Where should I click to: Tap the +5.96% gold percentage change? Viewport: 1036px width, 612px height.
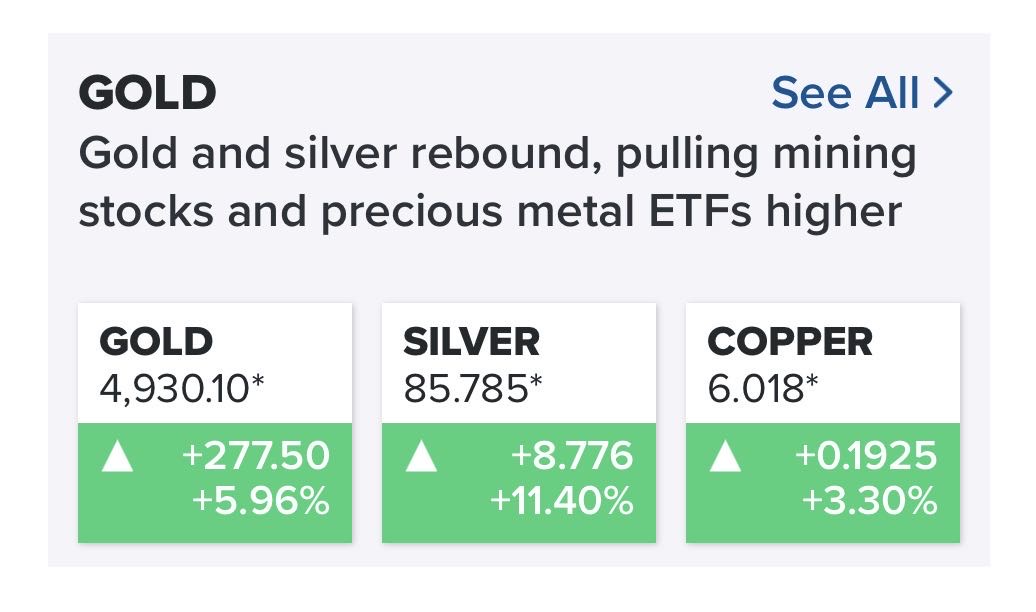tap(262, 501)
